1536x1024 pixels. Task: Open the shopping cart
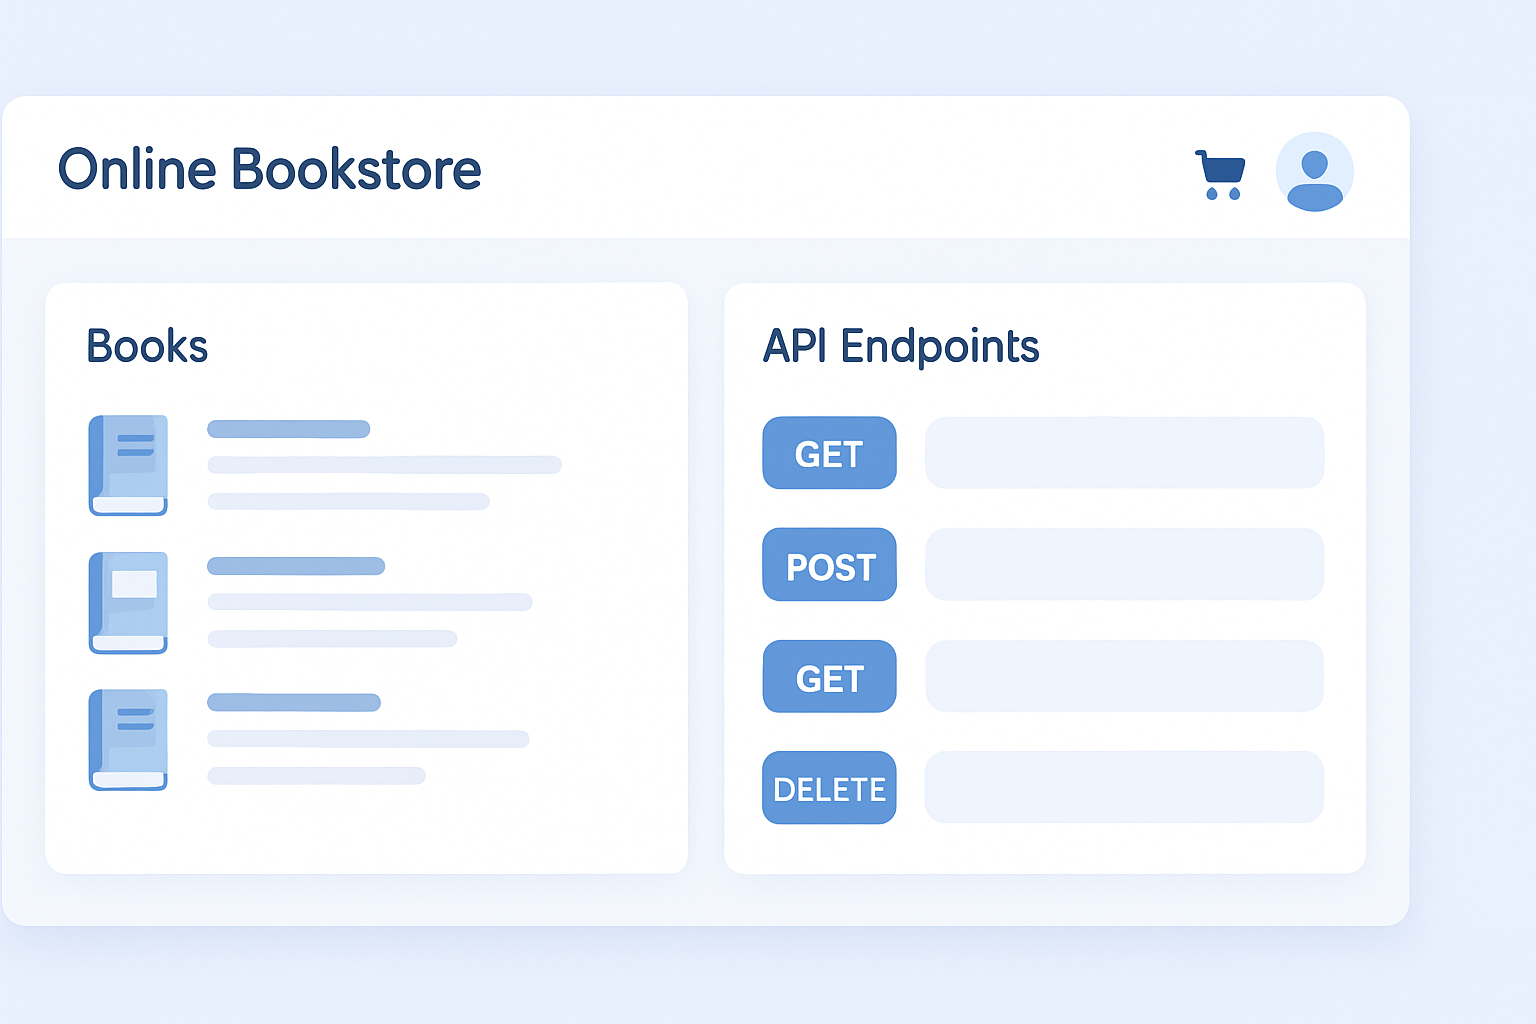[1221, 174]
